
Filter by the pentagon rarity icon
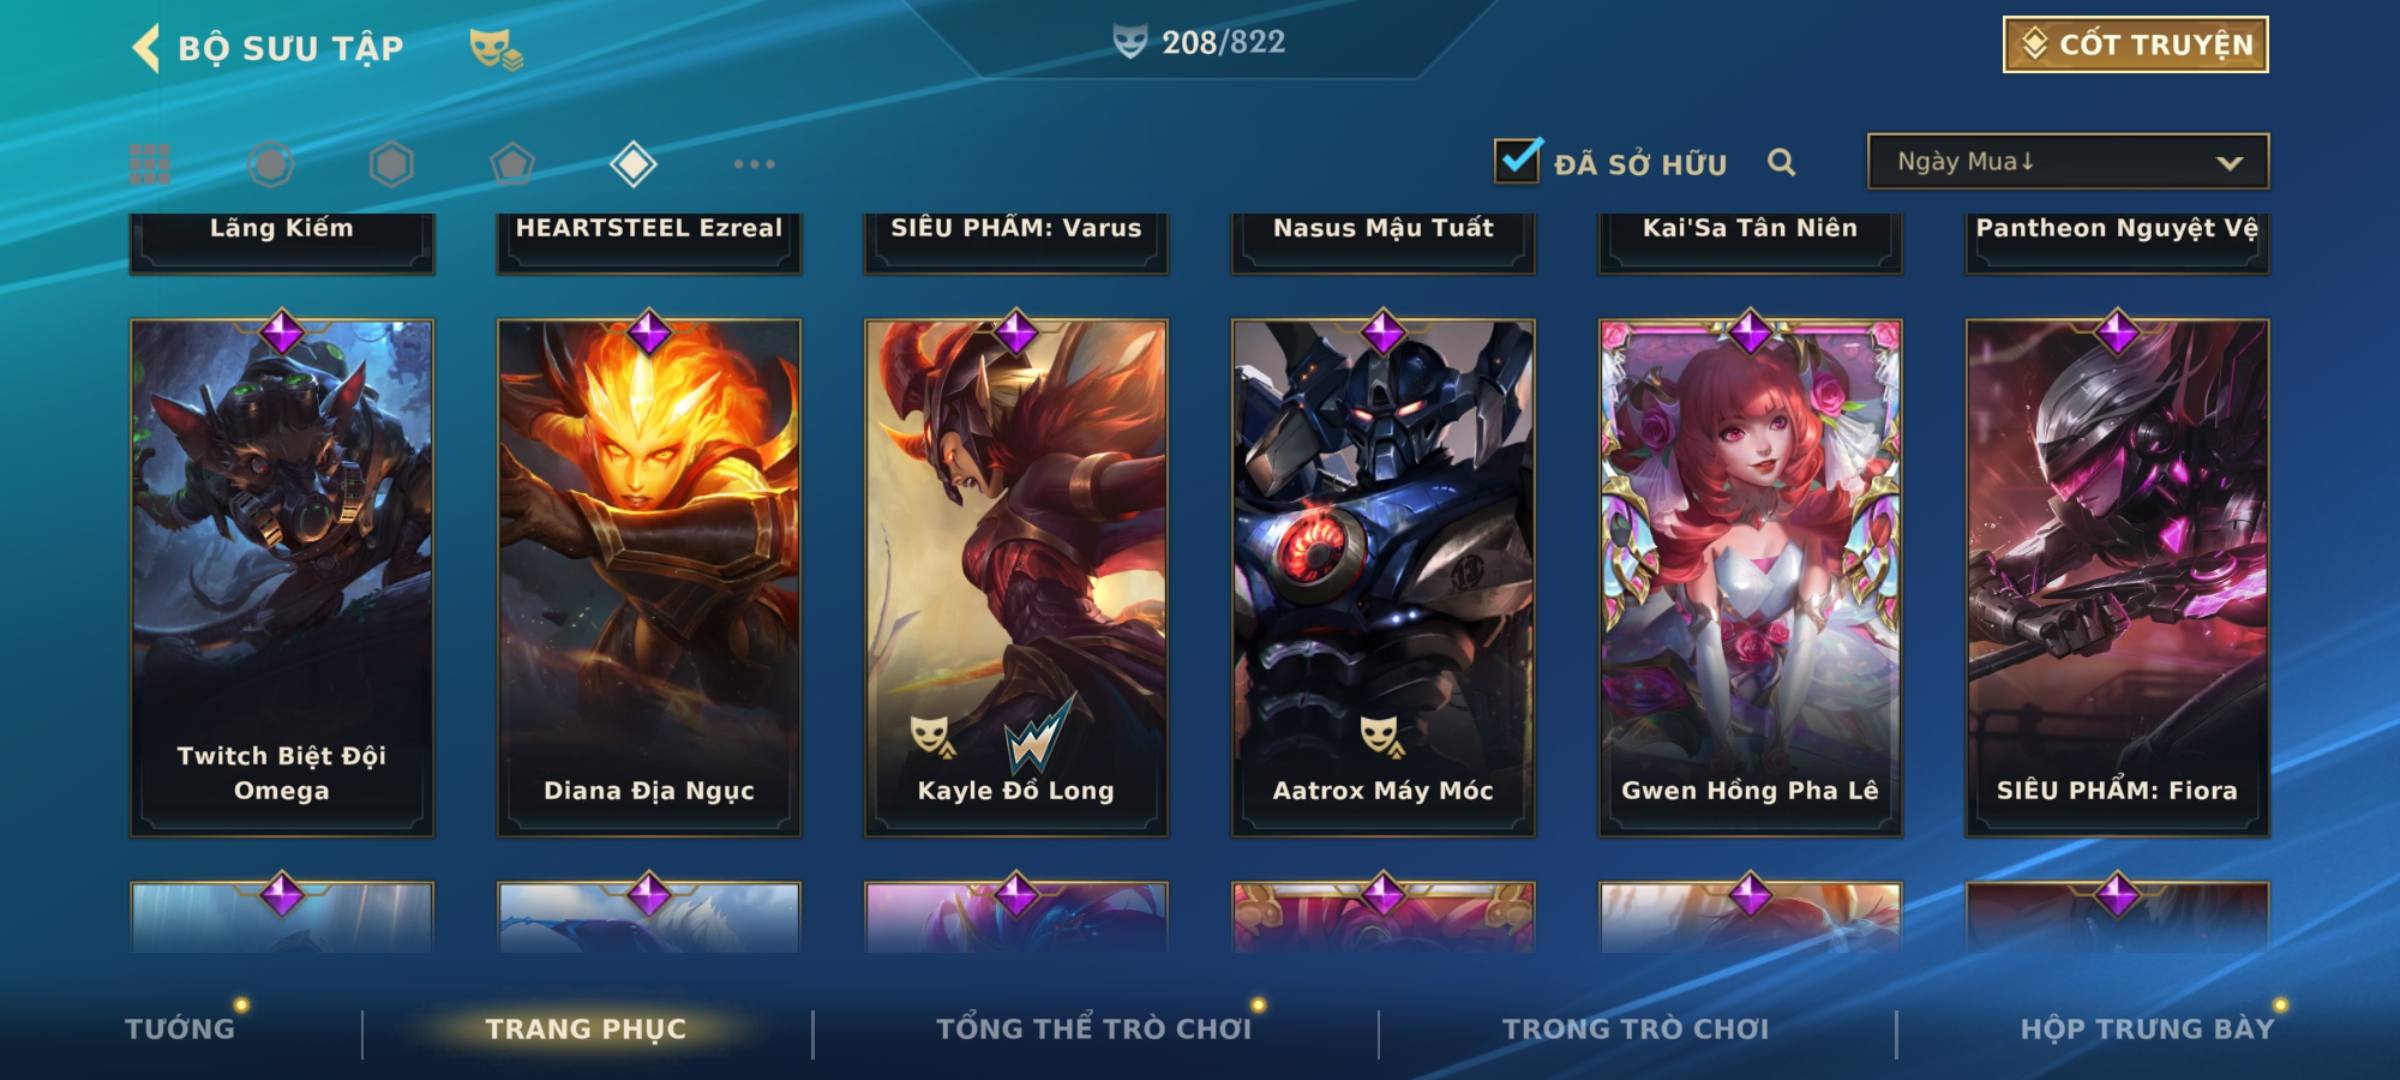point(512,164)
